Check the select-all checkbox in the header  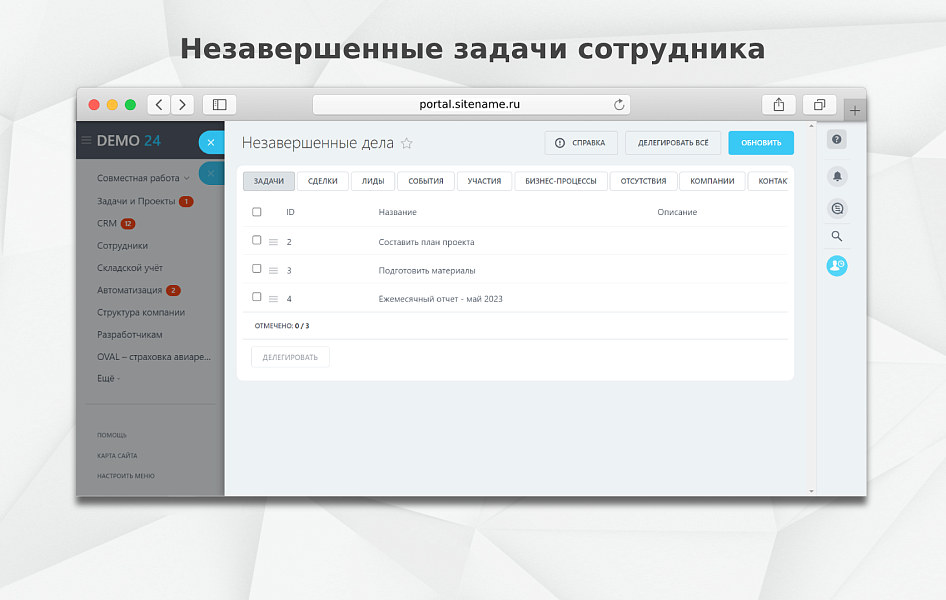pos(254,212)
